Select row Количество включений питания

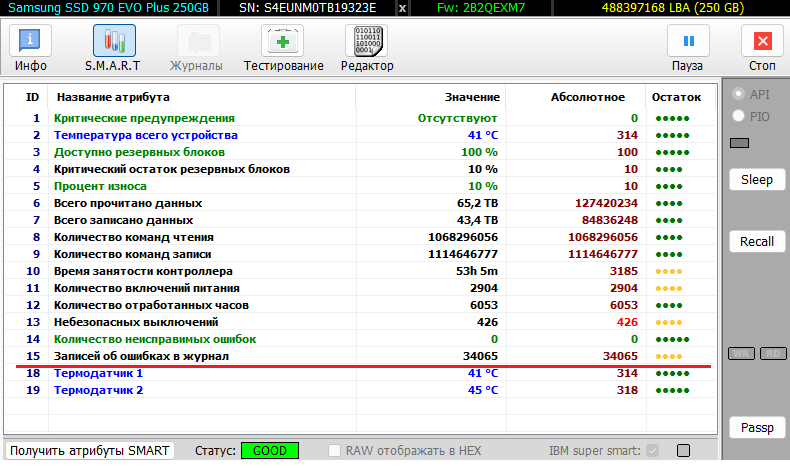(360, 288)
